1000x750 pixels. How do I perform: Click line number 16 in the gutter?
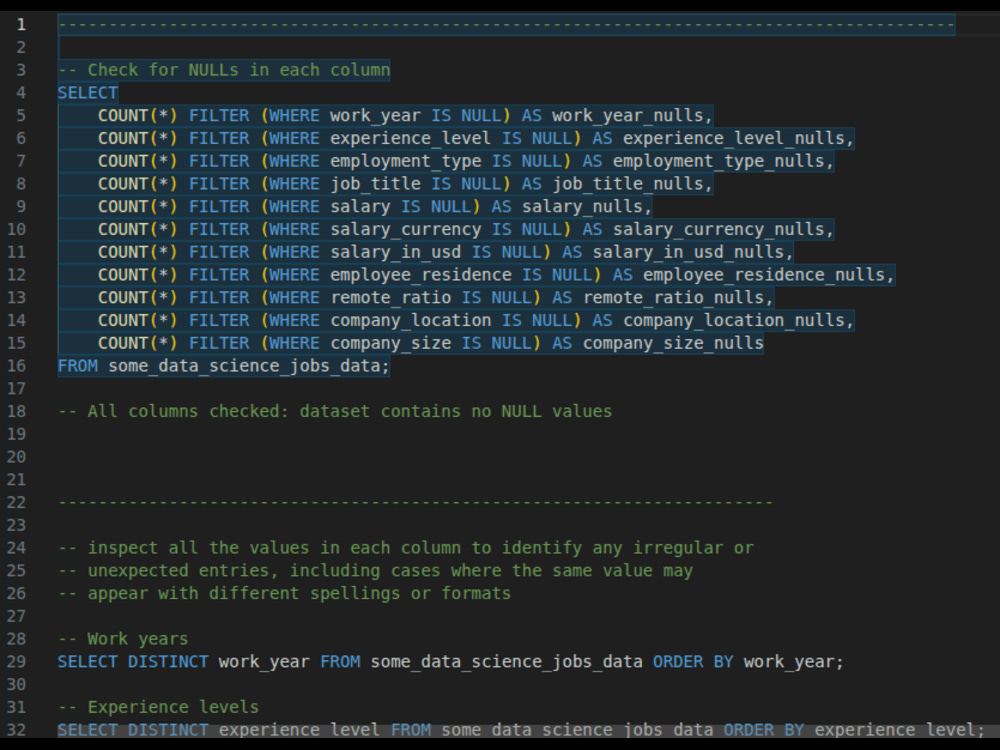pos(17,365)
